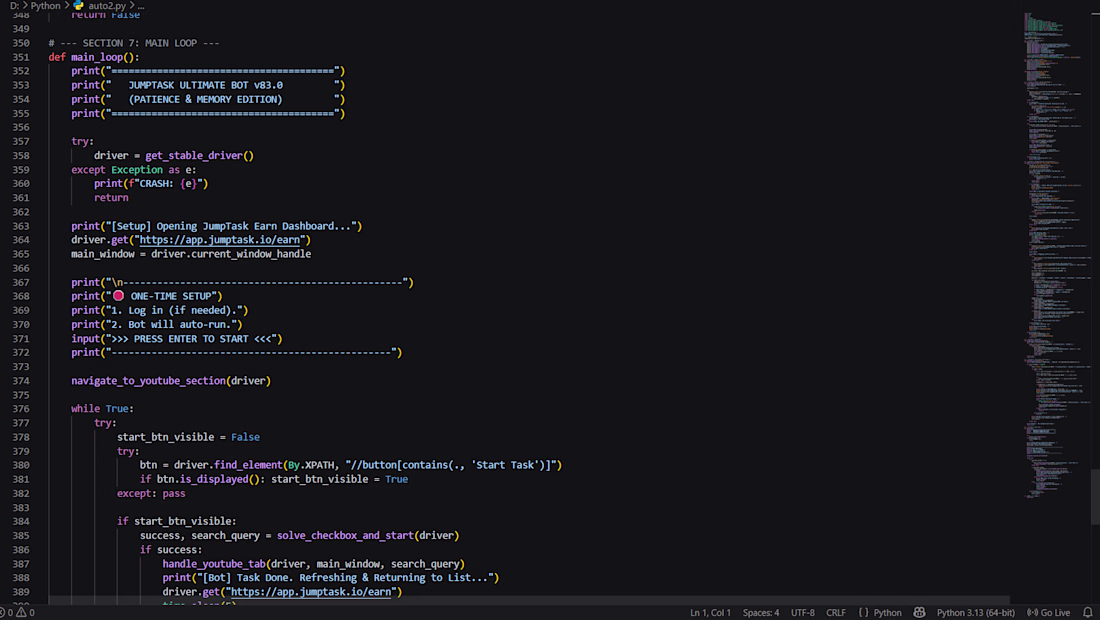1100x620 pixels.
Task: Click 'JUMPTASK ULTIMATE BOT v83.0' string
Action: click(206, 86)
